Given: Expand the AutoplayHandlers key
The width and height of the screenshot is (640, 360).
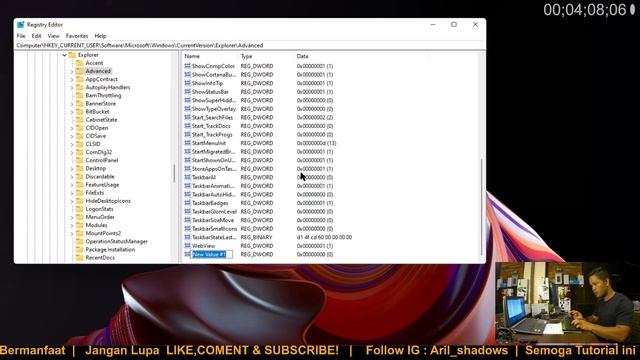Looking at the screenshot, I should coord(72,88).
